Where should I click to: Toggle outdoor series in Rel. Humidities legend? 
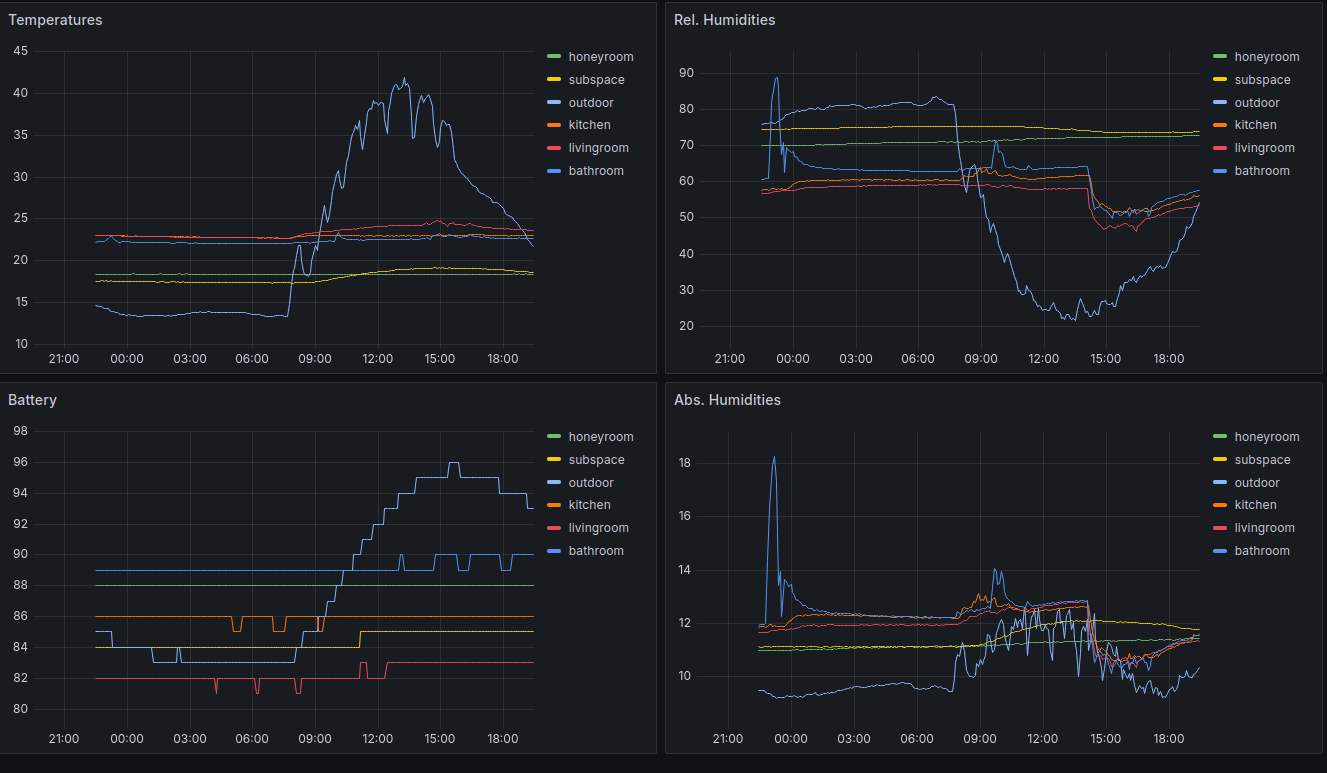pyautogui.click(x=1256, y=103)
